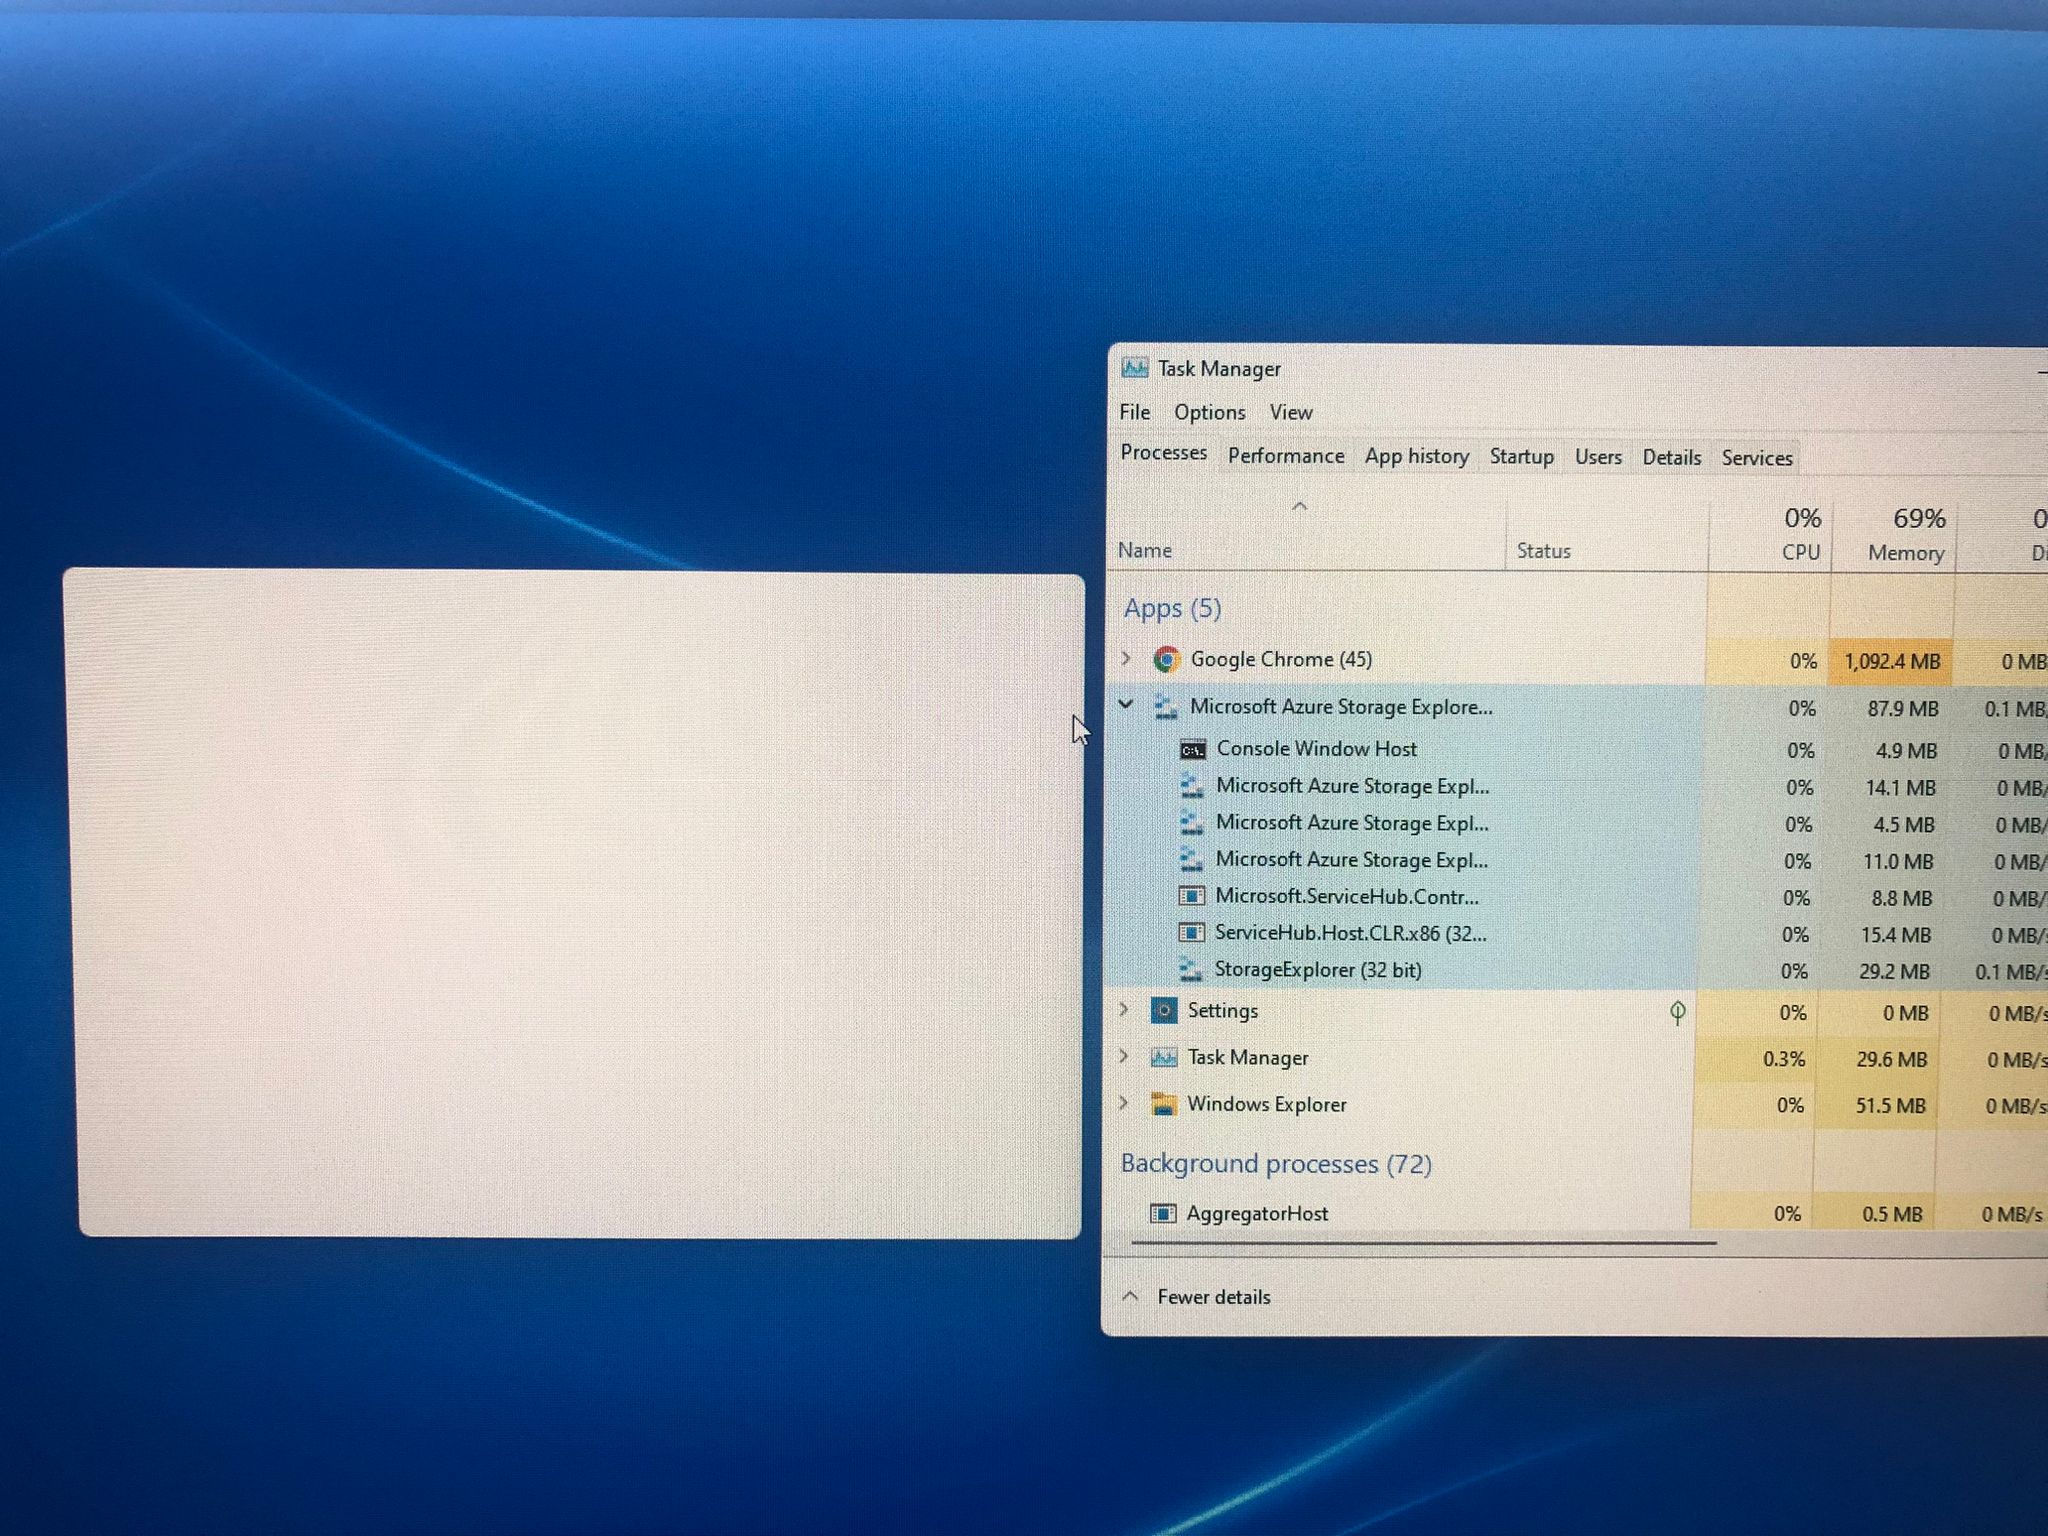Click the AggregatorHost process icon
Image resolution: width=2048 pixels, height=1536 pixels.
tap(1162, 1213)
